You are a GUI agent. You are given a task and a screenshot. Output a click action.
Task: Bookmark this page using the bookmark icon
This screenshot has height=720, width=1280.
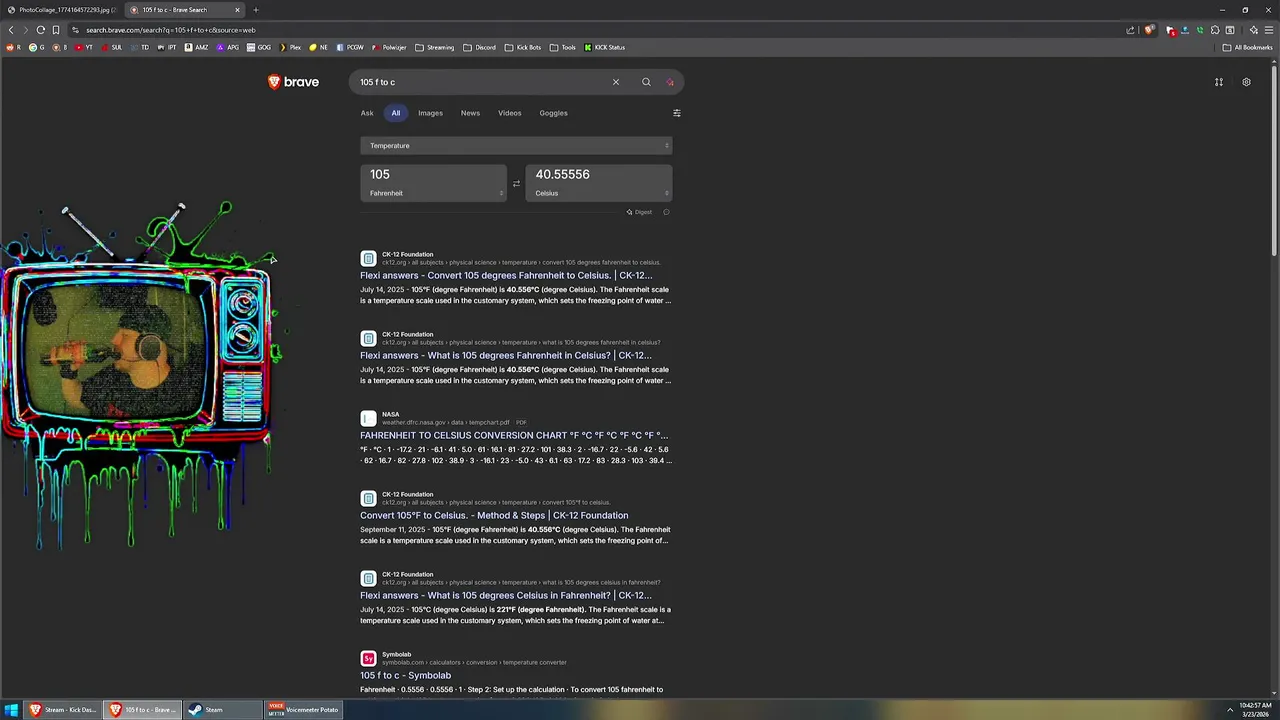tap(56, 30)
